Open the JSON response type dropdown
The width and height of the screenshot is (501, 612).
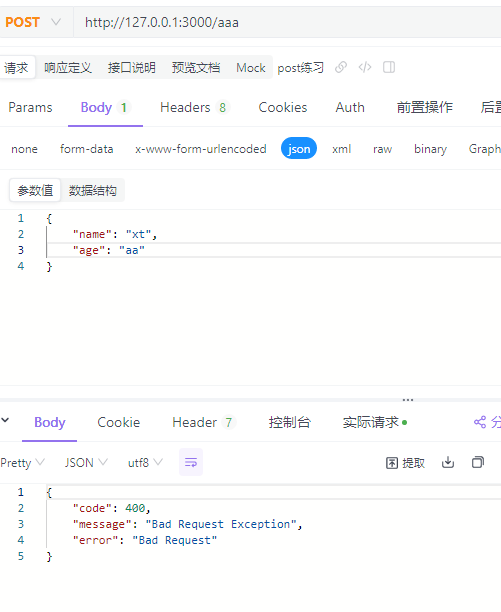coord(86,463)
